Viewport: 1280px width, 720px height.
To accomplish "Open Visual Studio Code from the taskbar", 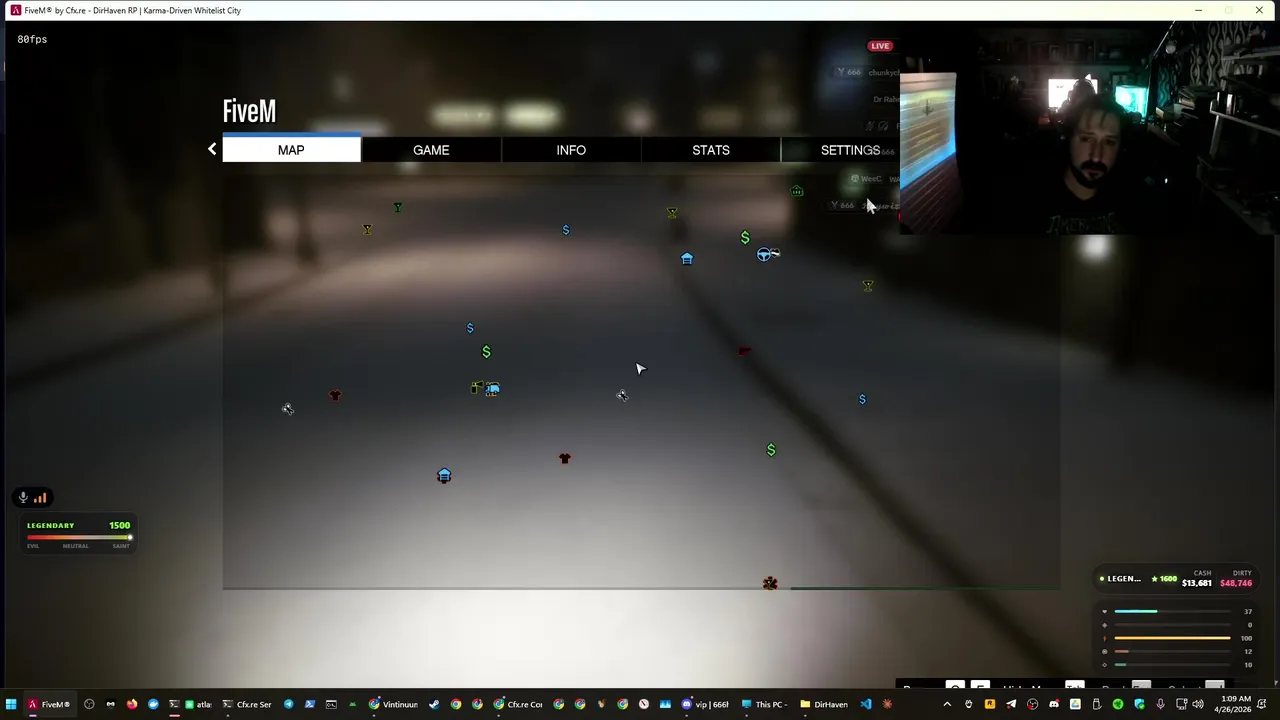I will coord(866,704).
